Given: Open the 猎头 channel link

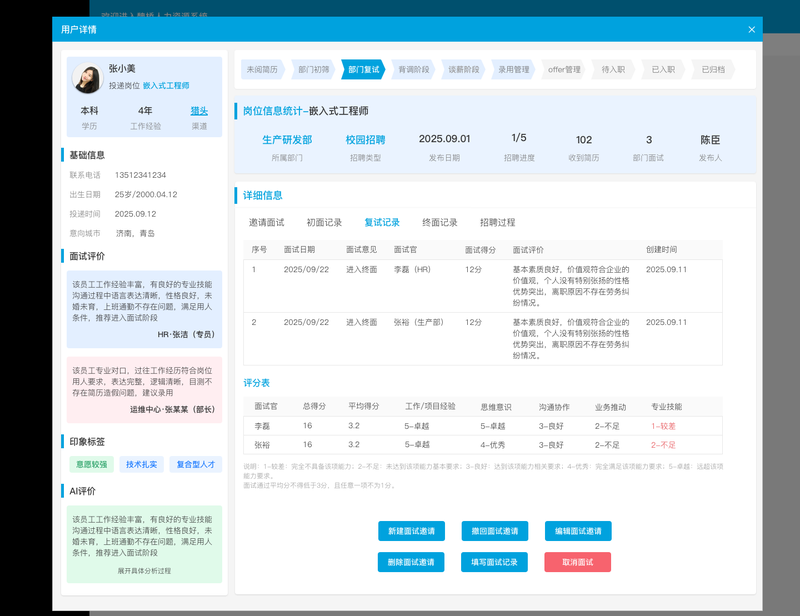Looking at the screenshot, I should pos(199,111).
